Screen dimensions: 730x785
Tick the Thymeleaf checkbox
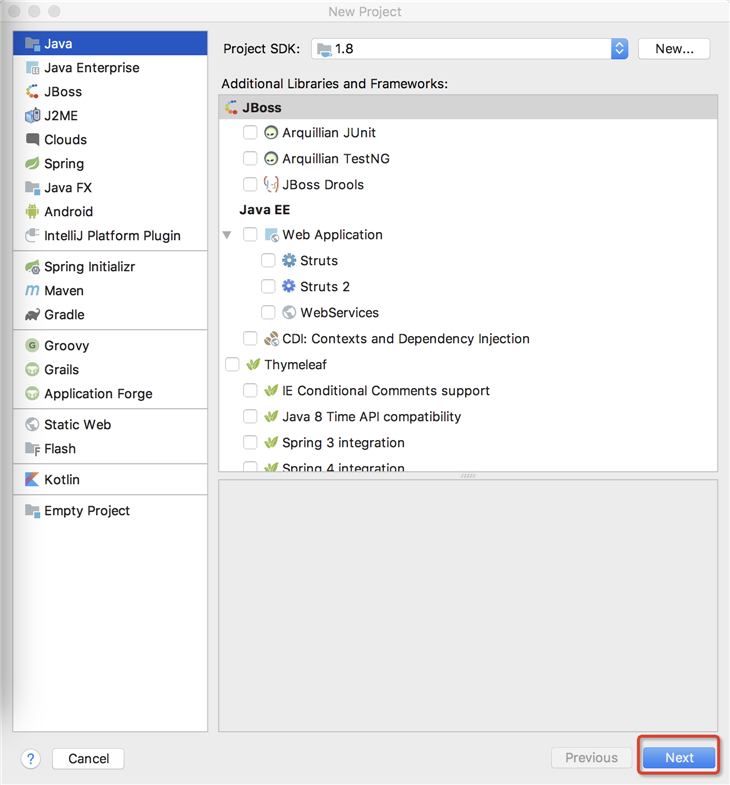coord(232,365)
